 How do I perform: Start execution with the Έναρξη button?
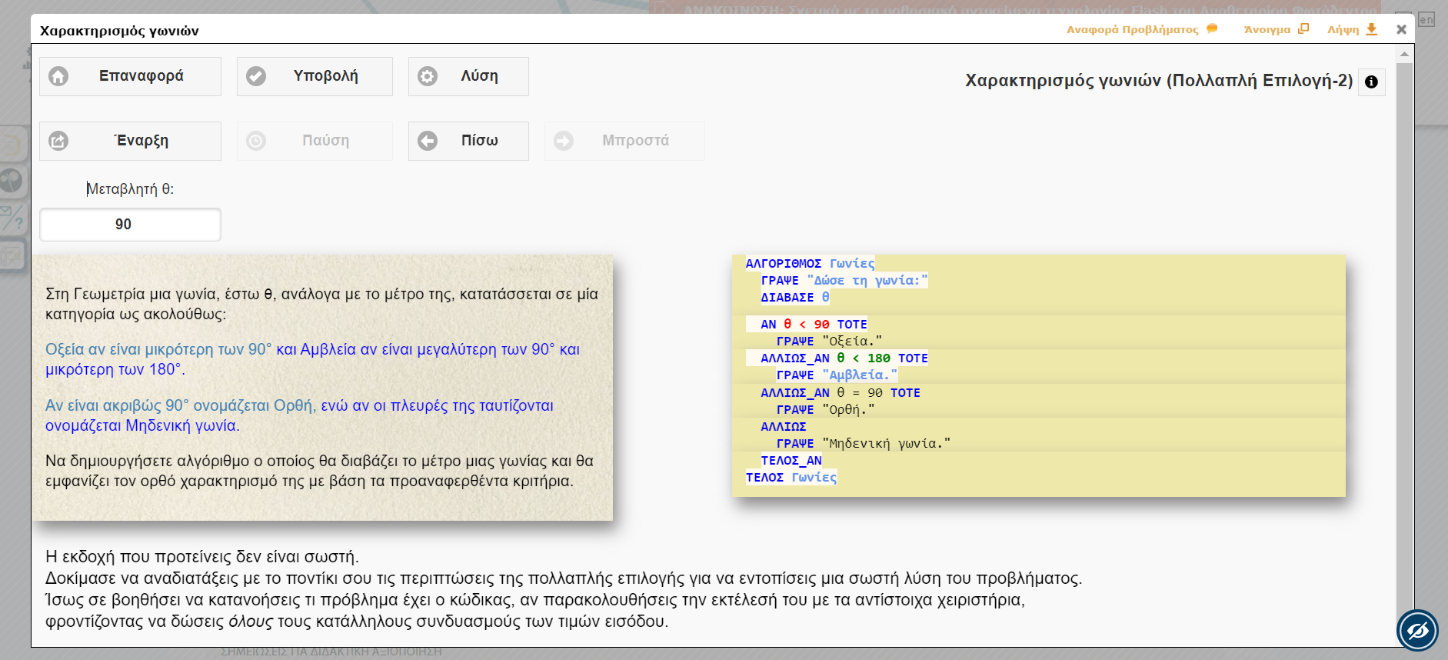pyautogui.click(x=130, y=141)
